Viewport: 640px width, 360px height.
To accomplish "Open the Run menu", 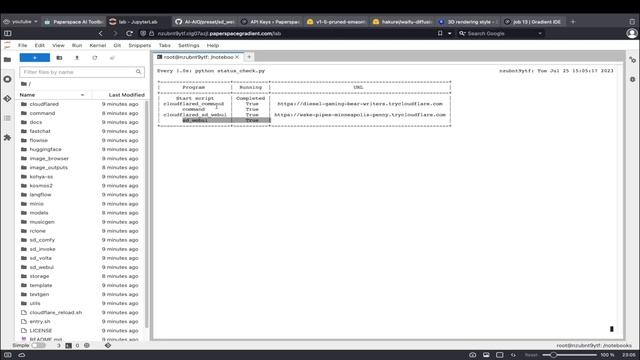I will tap(77, 45).
